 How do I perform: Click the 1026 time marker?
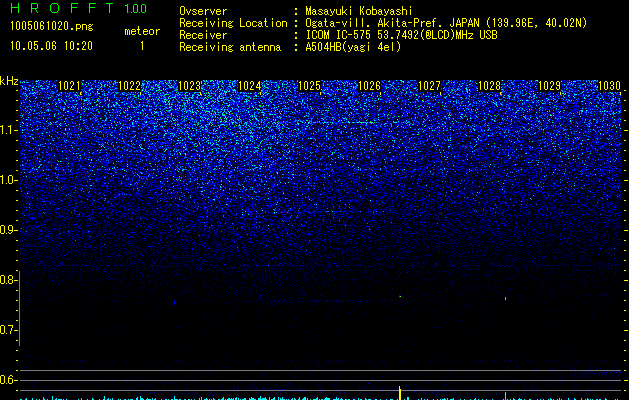pos(369,86)
